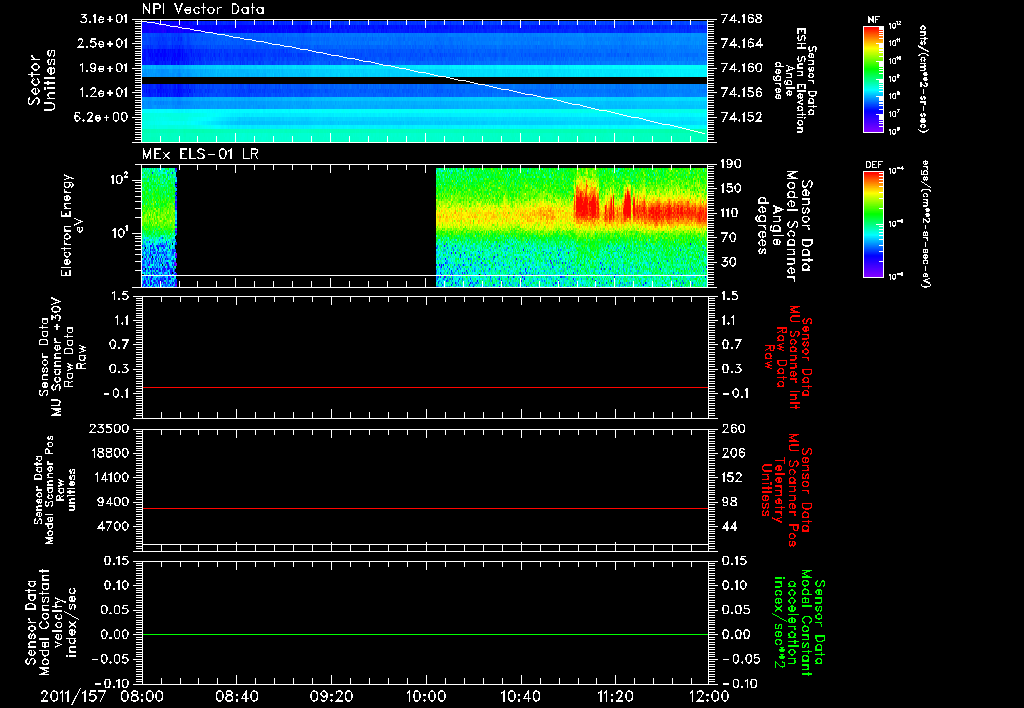Click the NF color bar gradient
Viewport: 1024px width, 708px height.
[873, 79]
